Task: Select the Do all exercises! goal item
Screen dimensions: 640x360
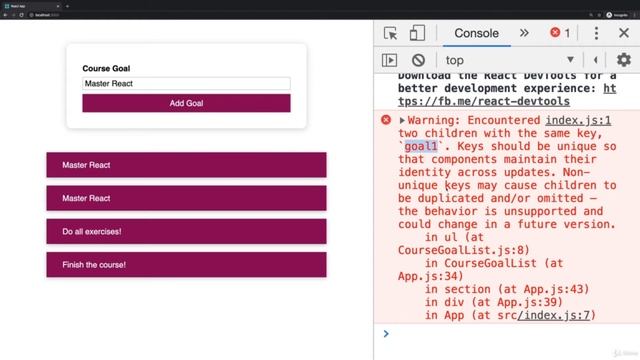Action: pos(186,231)
